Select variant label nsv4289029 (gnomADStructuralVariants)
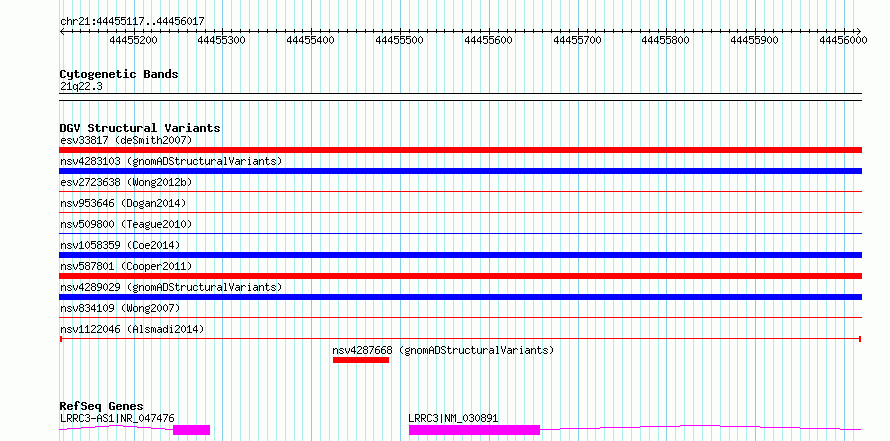The image size is (890, 441). click(x=171, y=287)
